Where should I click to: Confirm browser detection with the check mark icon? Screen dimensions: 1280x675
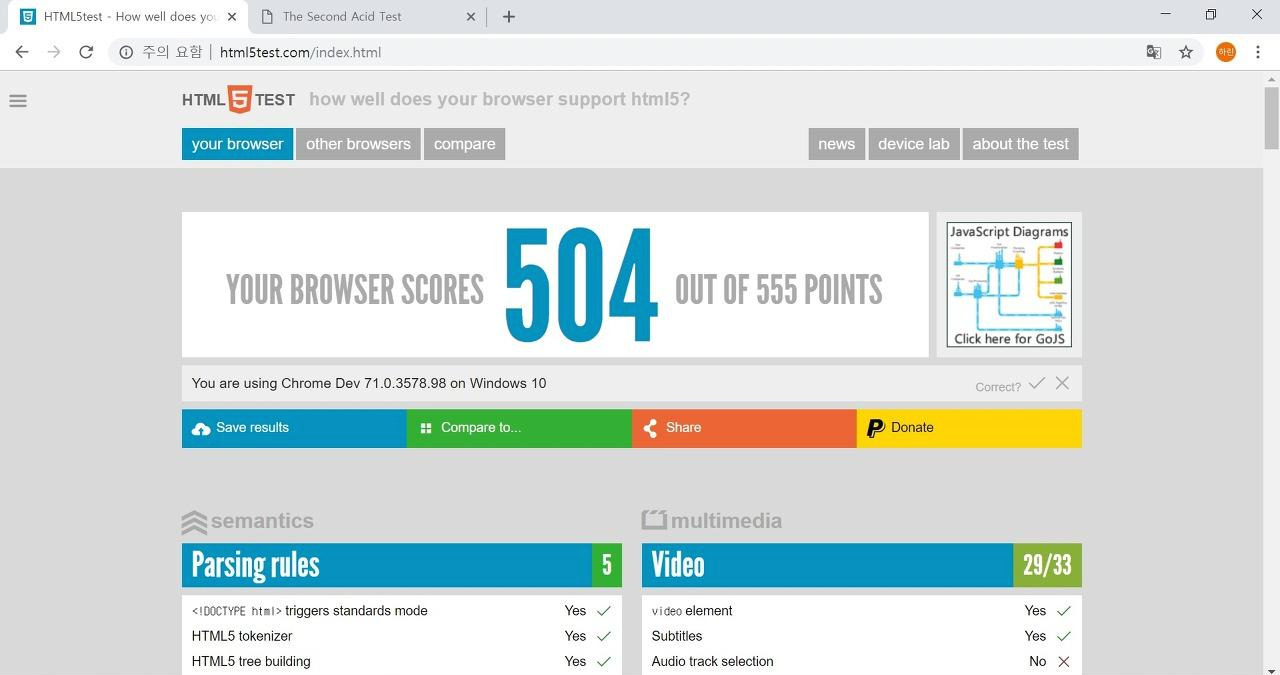1037,383
